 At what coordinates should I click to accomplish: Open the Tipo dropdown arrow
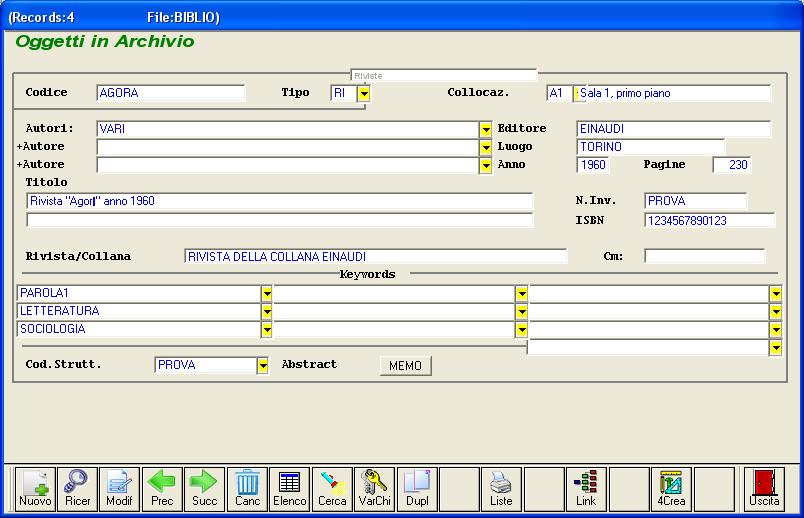point(364,93)
